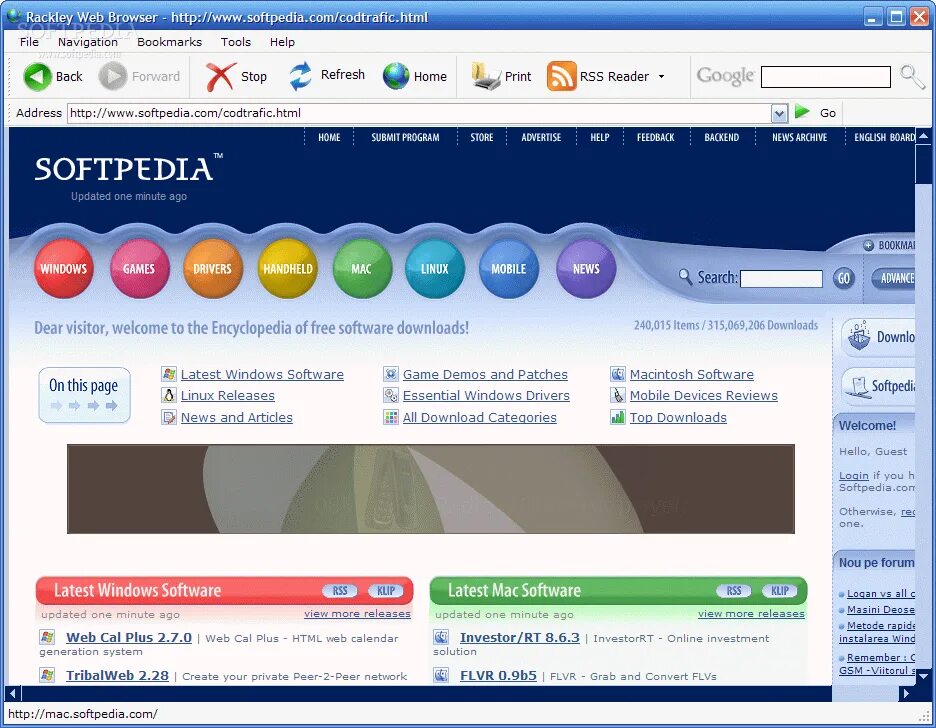Viewport: 936px width, 728px height.
Task: Click view more releases under Windows Software
Action: point(358,613)
